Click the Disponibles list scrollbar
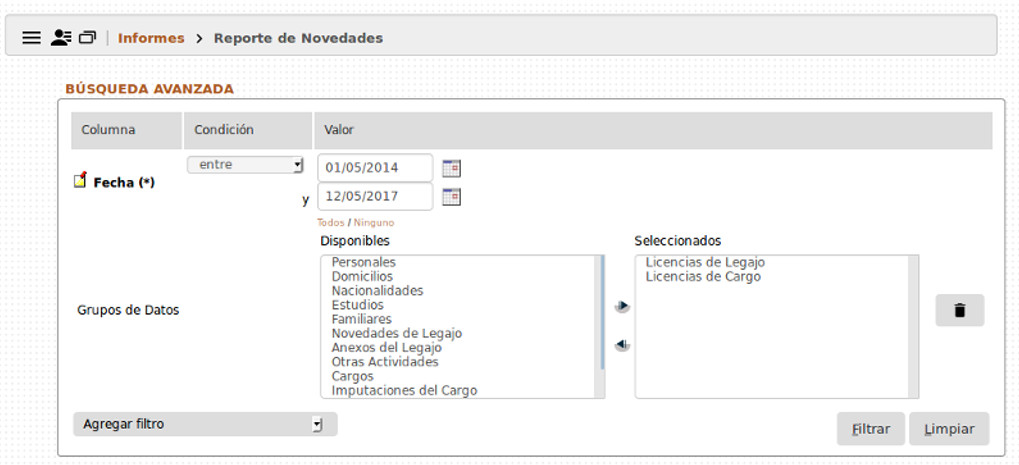1019x465 pixels. (602, 310)
